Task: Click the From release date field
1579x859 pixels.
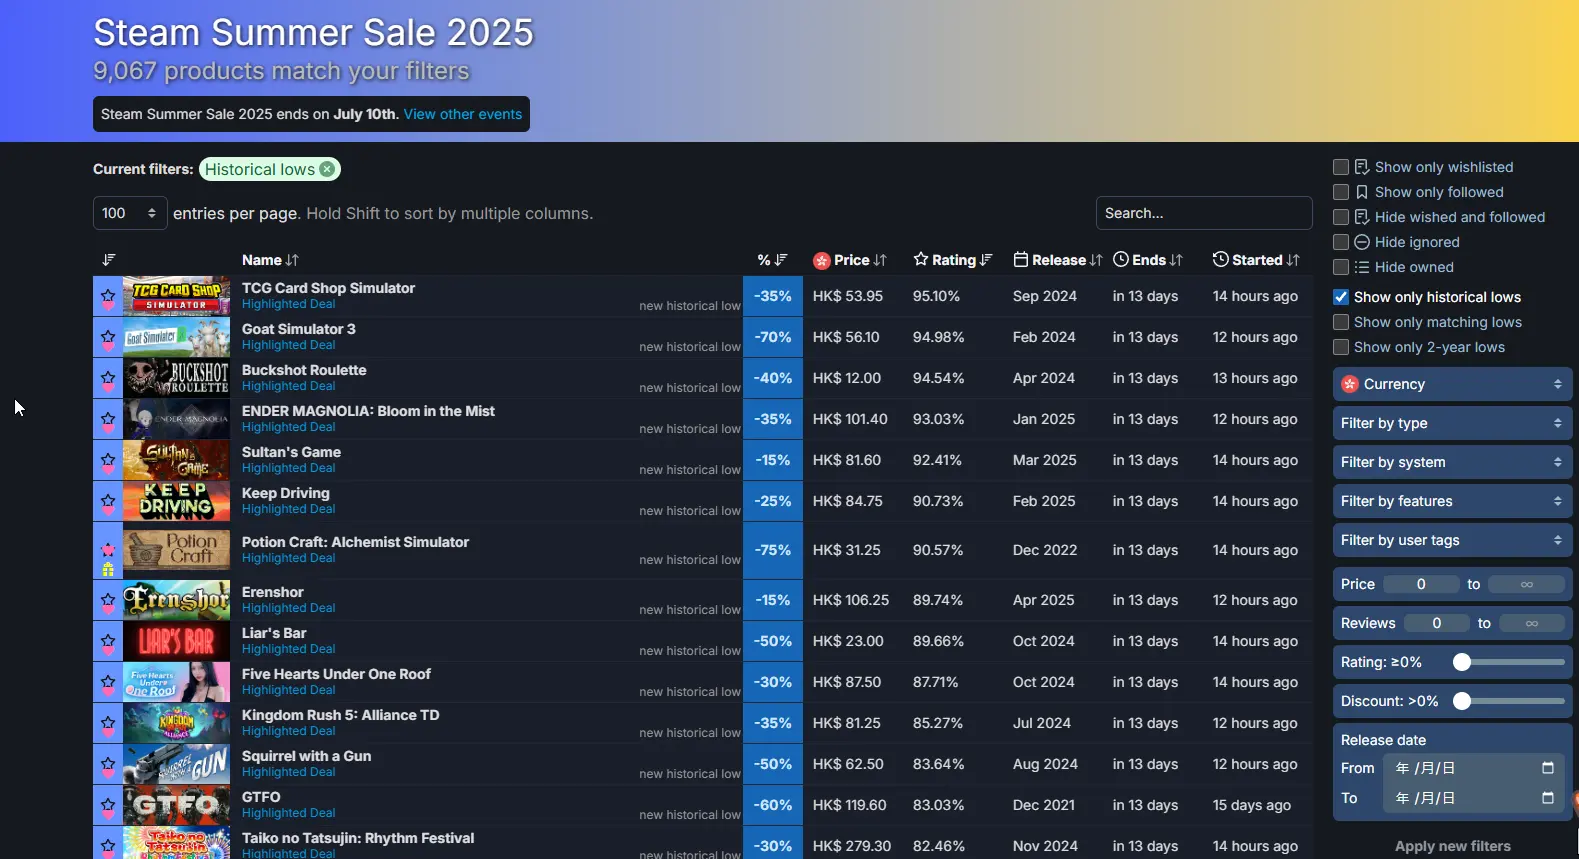Action: pyautogui.click(x=1473, y=768)
